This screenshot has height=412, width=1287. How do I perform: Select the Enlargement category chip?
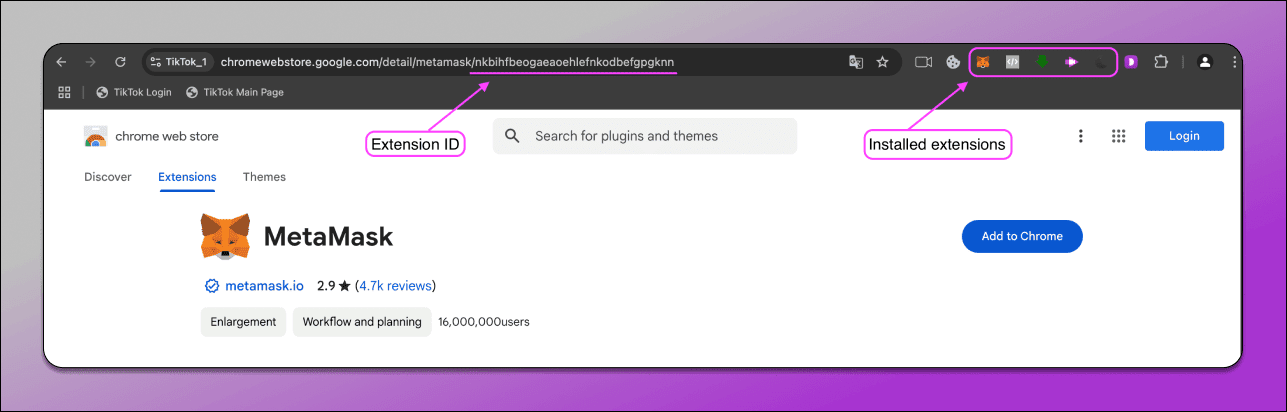243,322
